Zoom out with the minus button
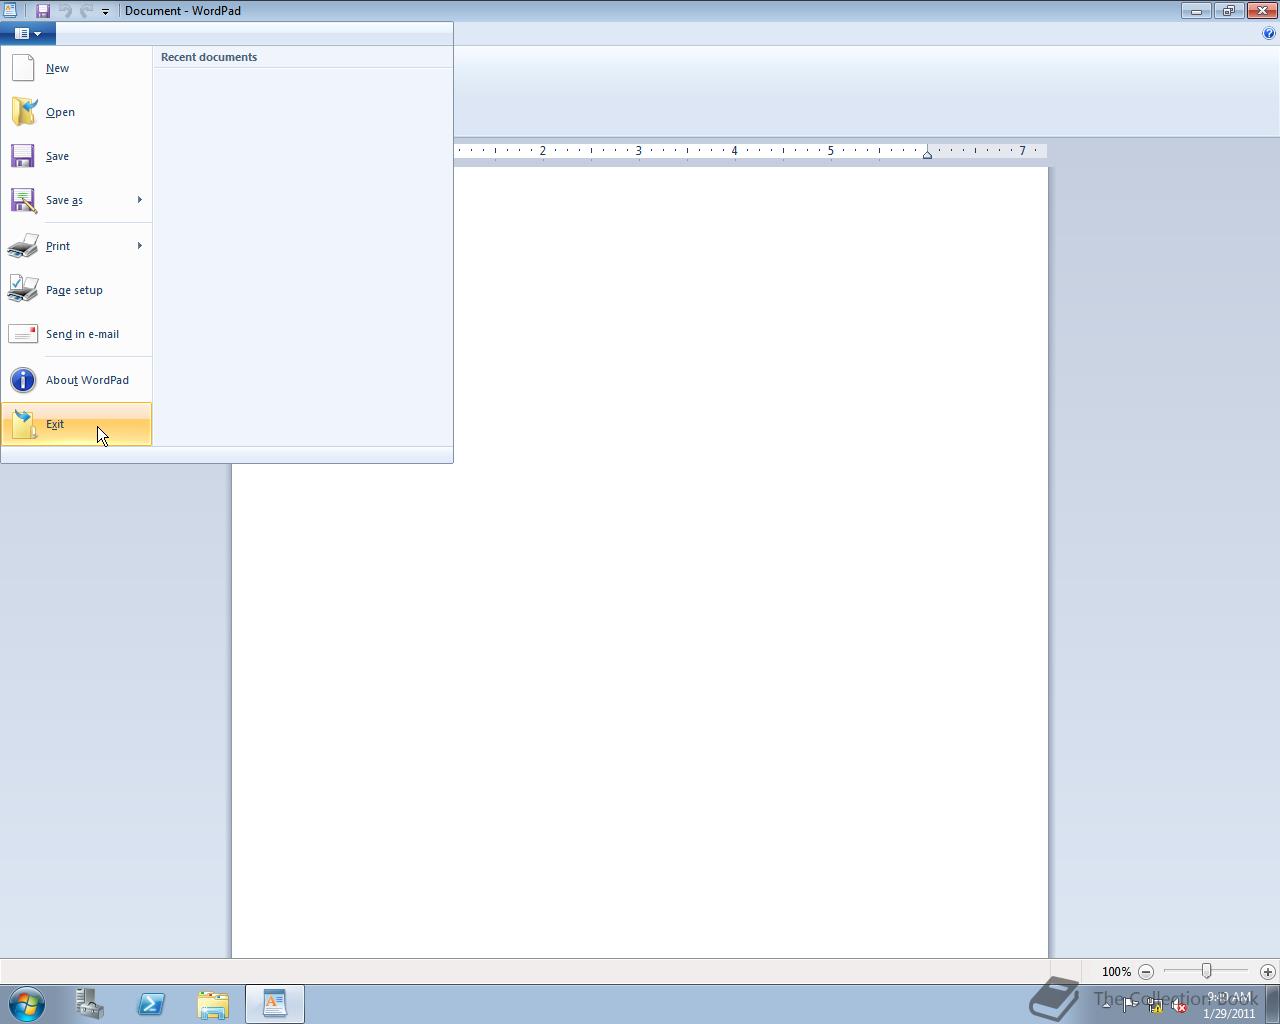Viewport: 1280px width, 1024px height. 1146,971
